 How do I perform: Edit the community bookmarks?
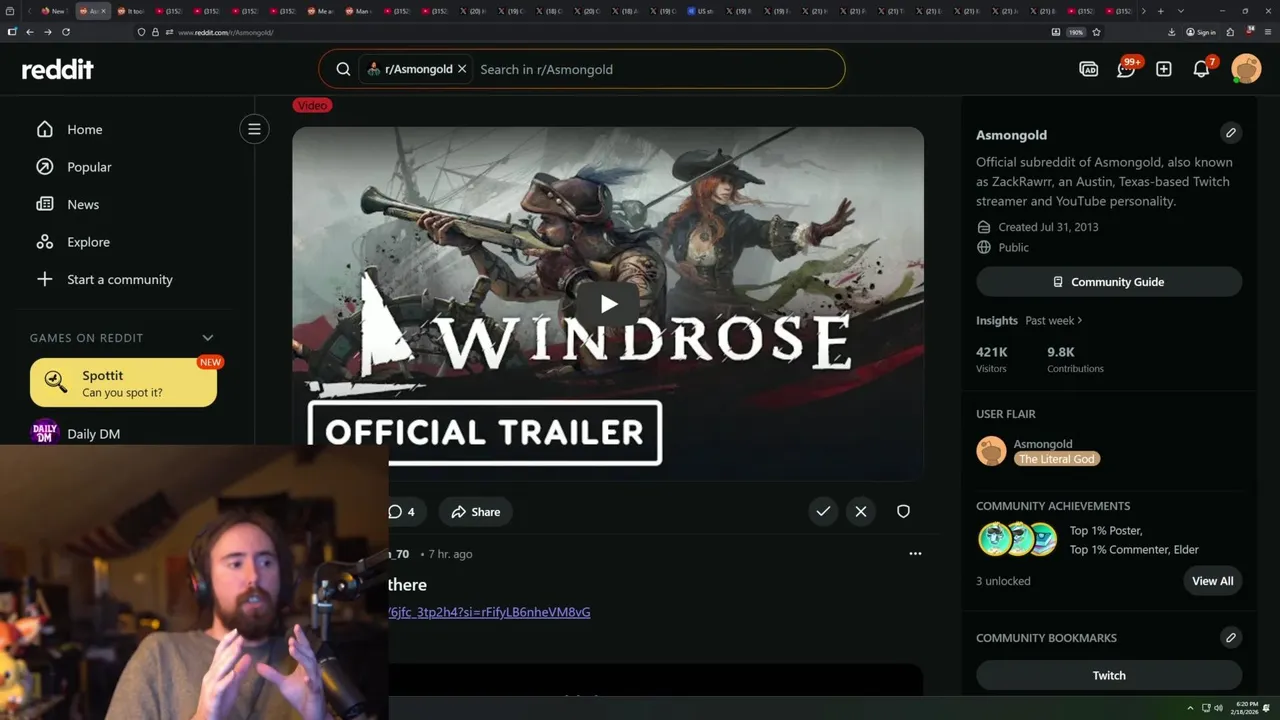[1231, 637]
